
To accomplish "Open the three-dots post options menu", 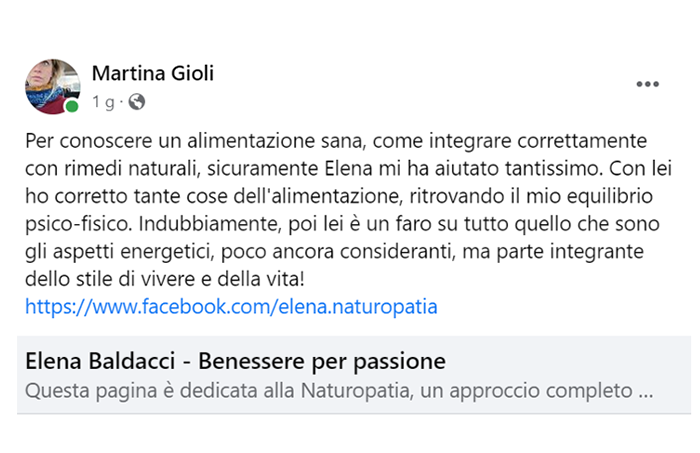I will [647, 84].
